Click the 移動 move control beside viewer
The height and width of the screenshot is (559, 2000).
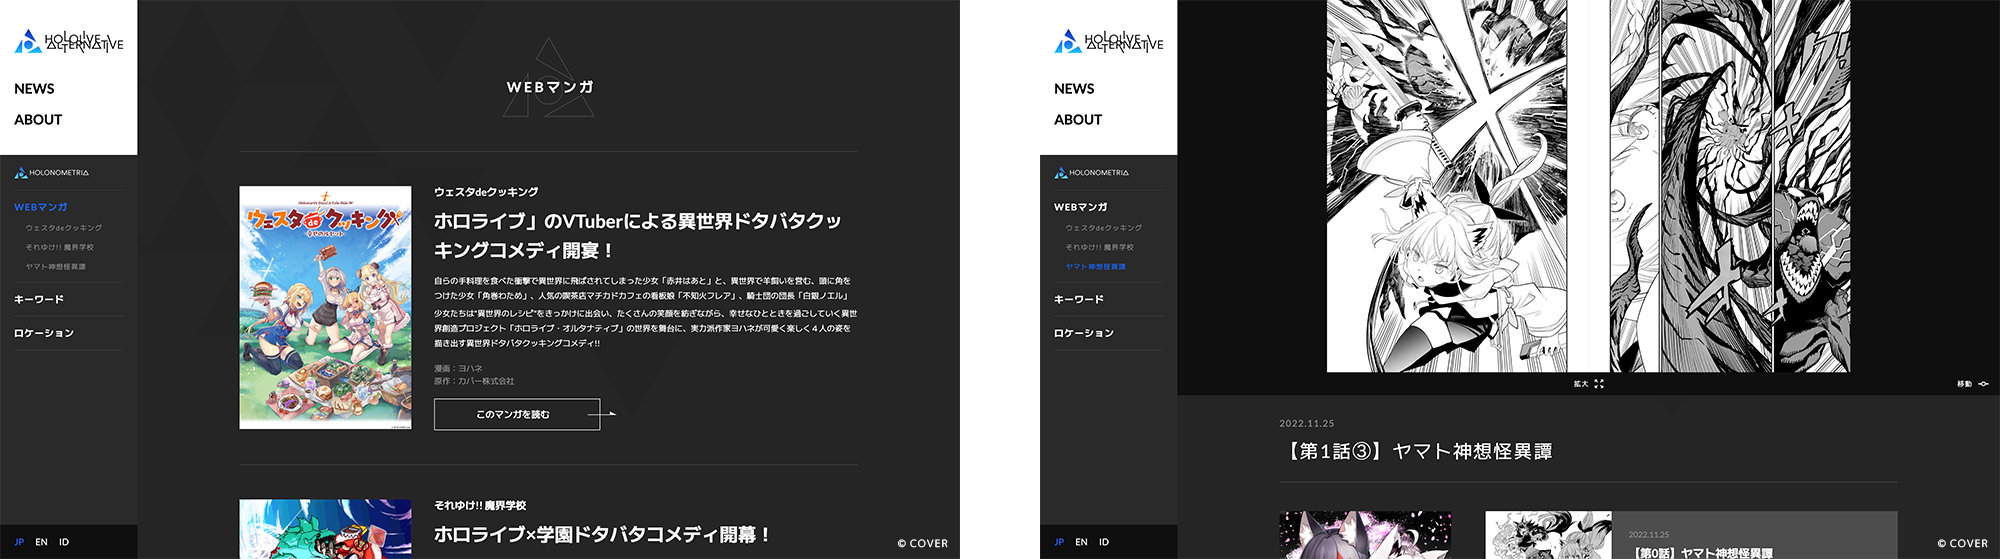(x=1972, y=384)
